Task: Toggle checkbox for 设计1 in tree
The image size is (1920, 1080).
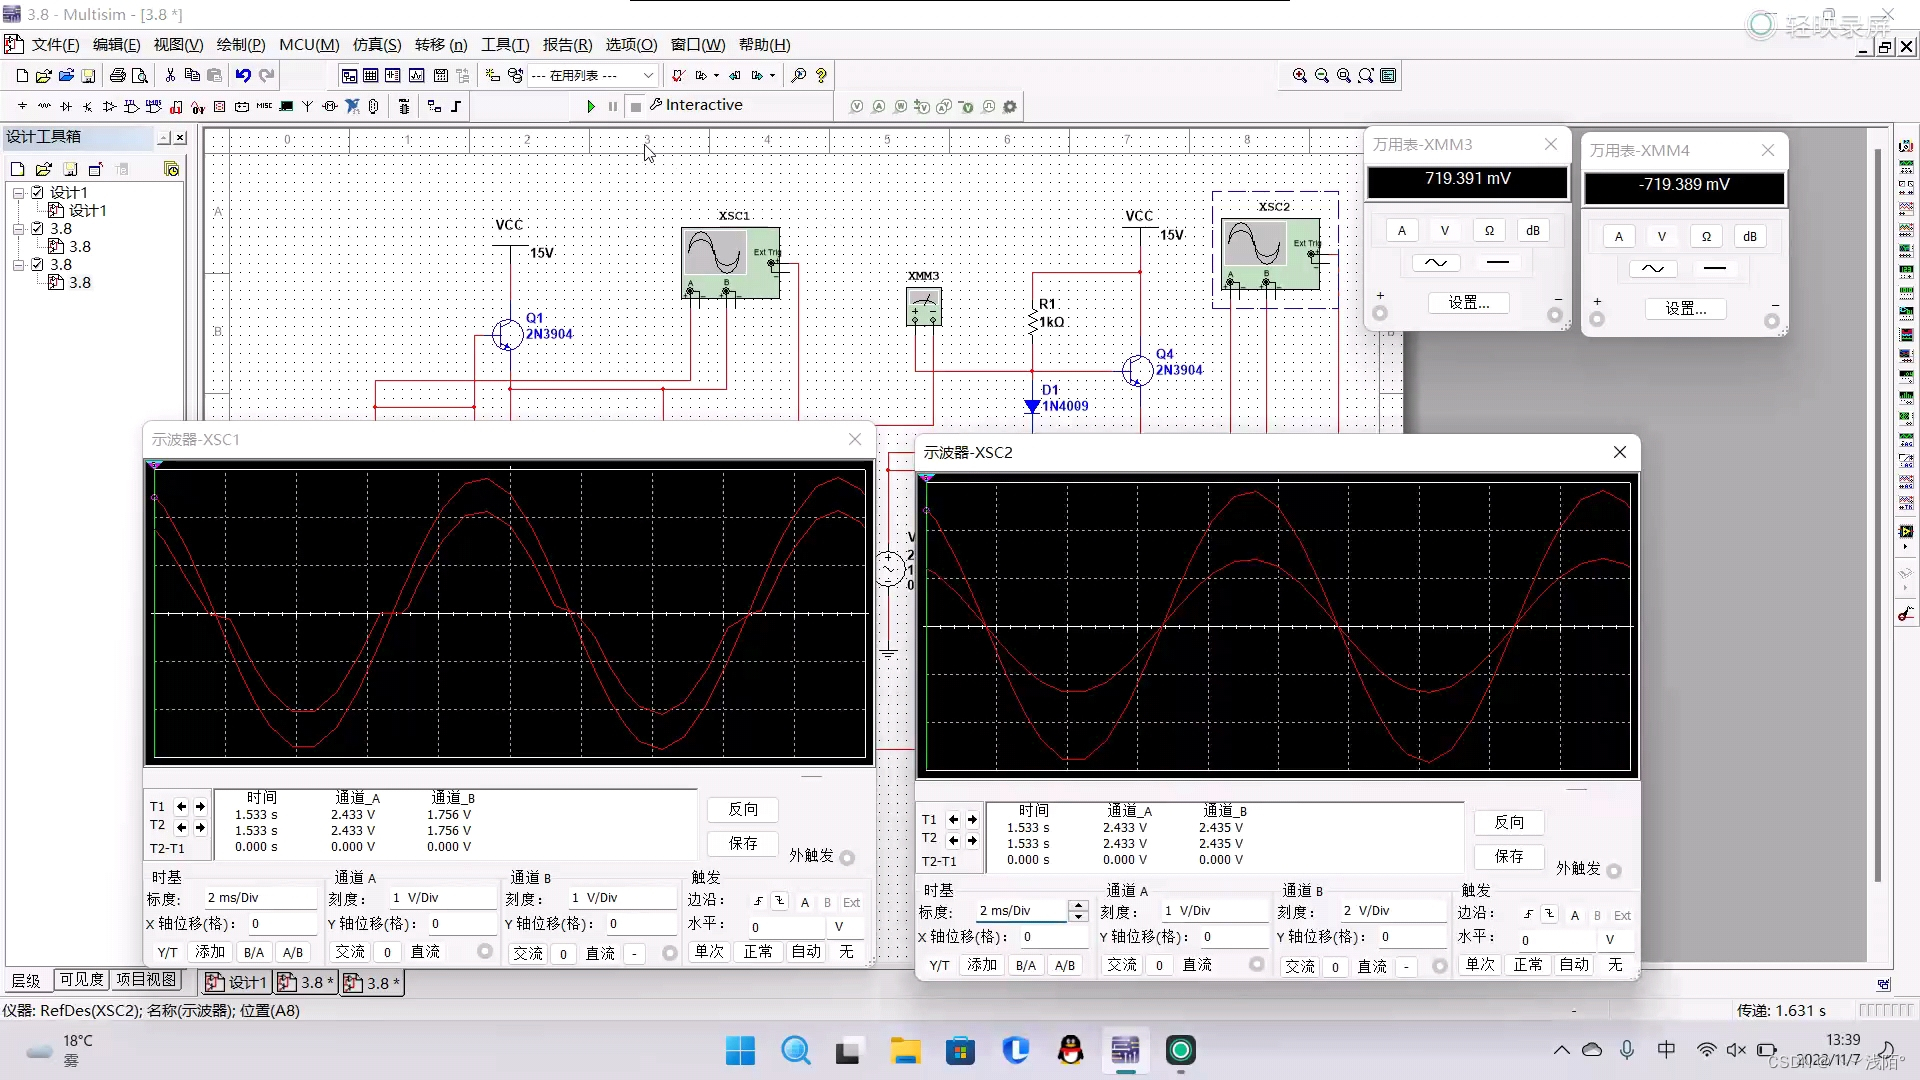Action: pyautogui.click(x=38, y=192)
